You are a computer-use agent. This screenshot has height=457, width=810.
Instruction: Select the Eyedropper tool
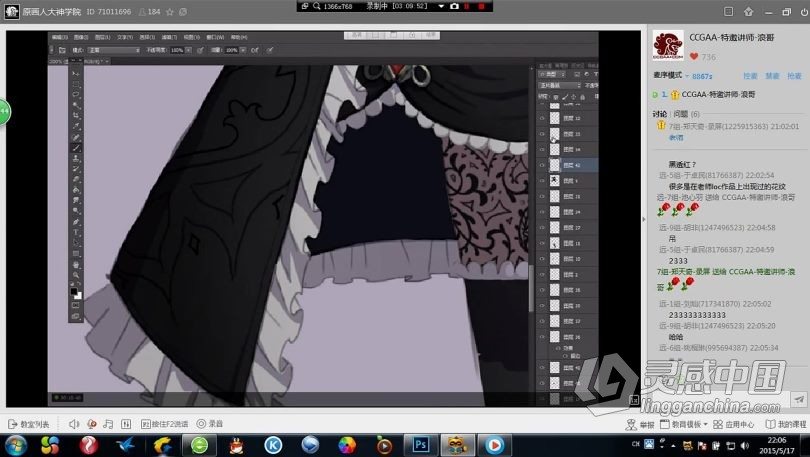pos(76,127)
